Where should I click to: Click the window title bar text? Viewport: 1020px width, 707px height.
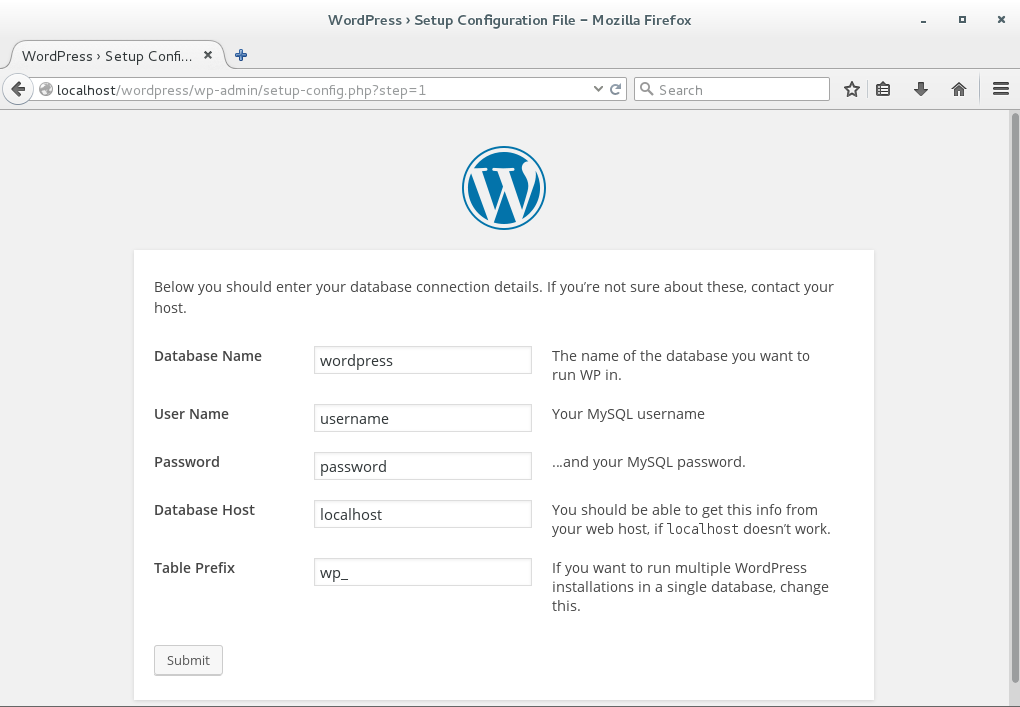pyautogui.click(x=509, y=20)
